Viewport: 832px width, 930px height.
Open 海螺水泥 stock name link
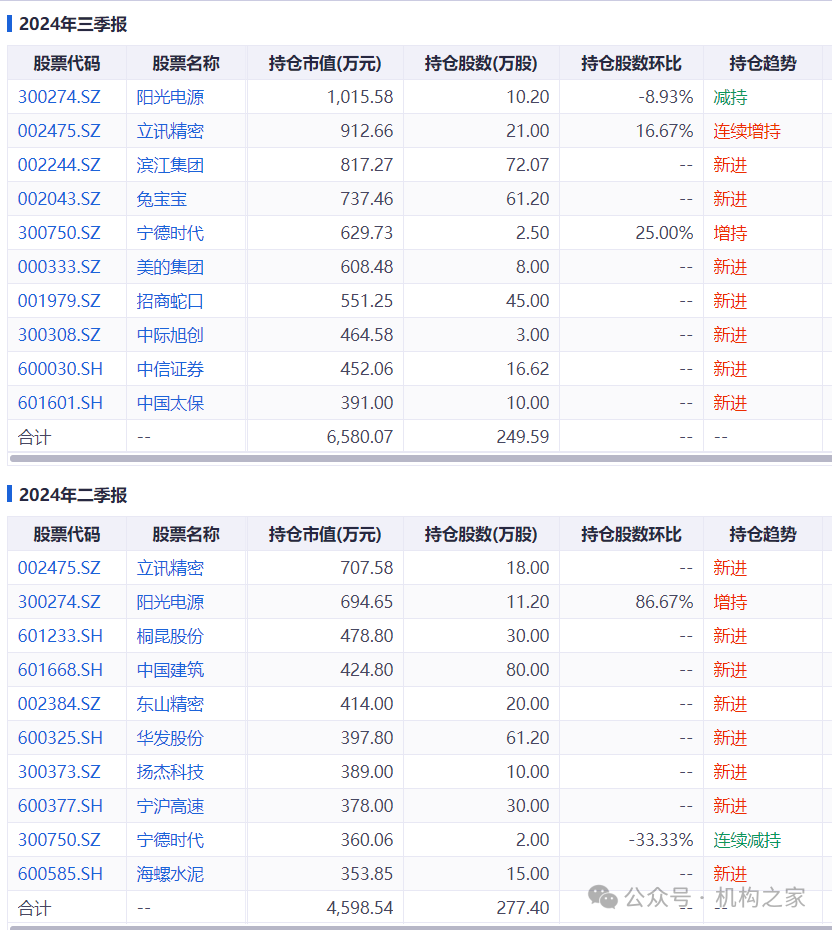[170, 874]
